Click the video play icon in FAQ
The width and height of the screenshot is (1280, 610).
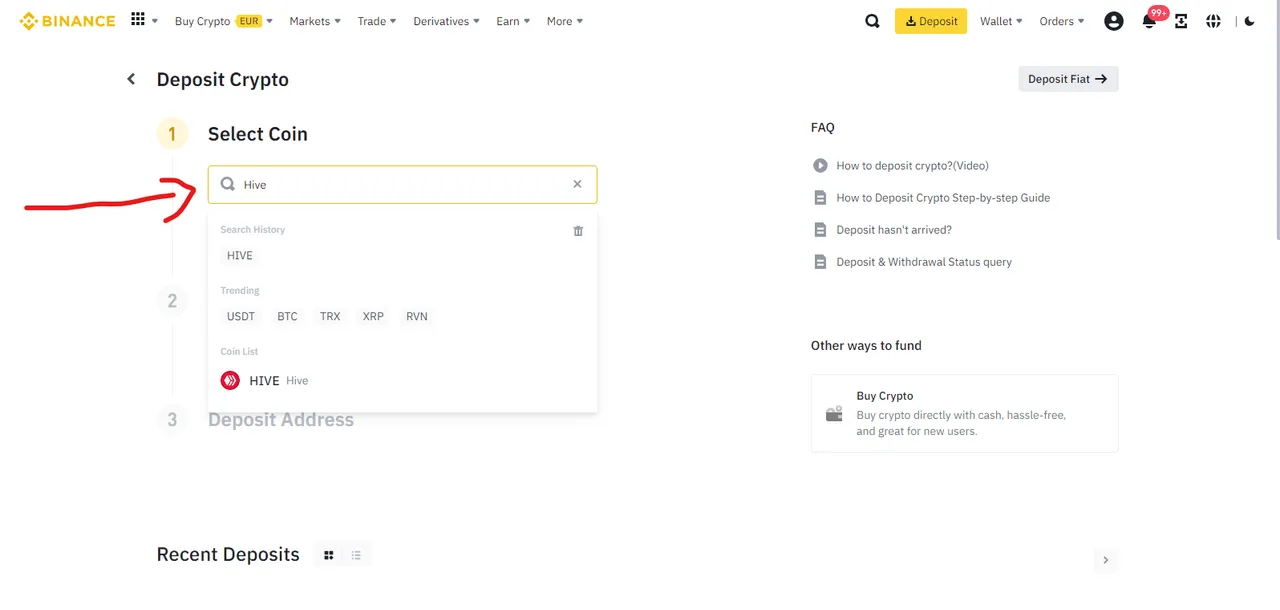tap(820, 166)
